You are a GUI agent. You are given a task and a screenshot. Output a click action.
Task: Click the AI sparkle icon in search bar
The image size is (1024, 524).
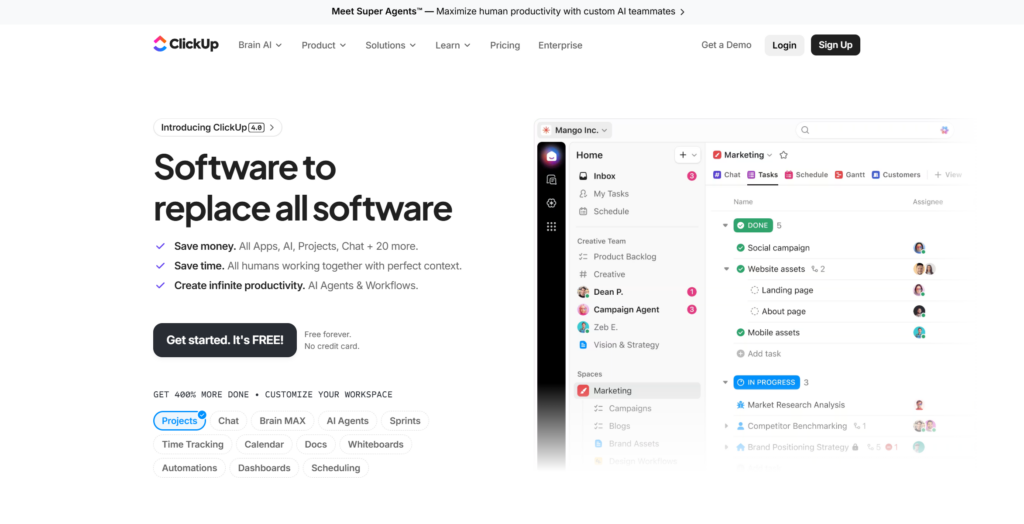tap(944, 130)
